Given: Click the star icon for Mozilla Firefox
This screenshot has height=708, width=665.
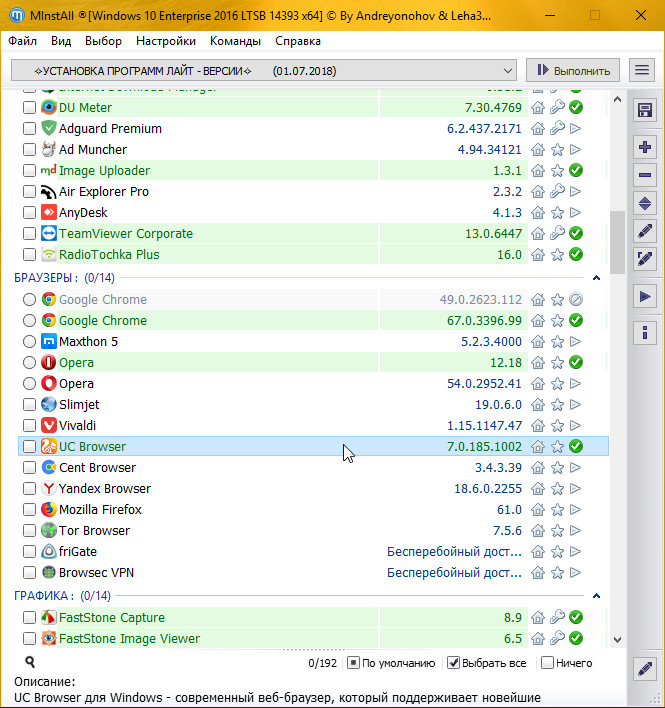Looking at the screenshot, I should tap(557, 509).
